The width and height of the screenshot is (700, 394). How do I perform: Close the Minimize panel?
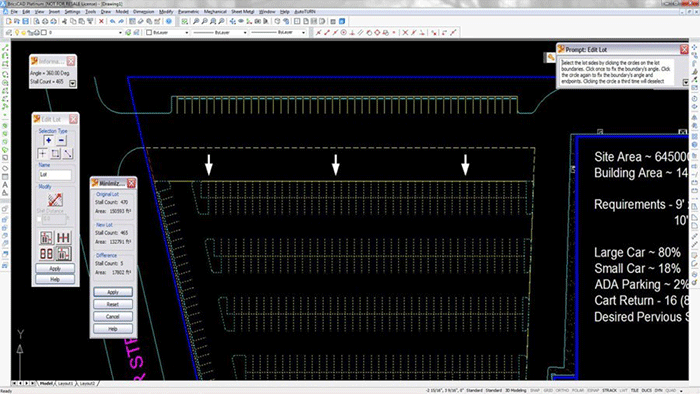[x=131, y=183]
